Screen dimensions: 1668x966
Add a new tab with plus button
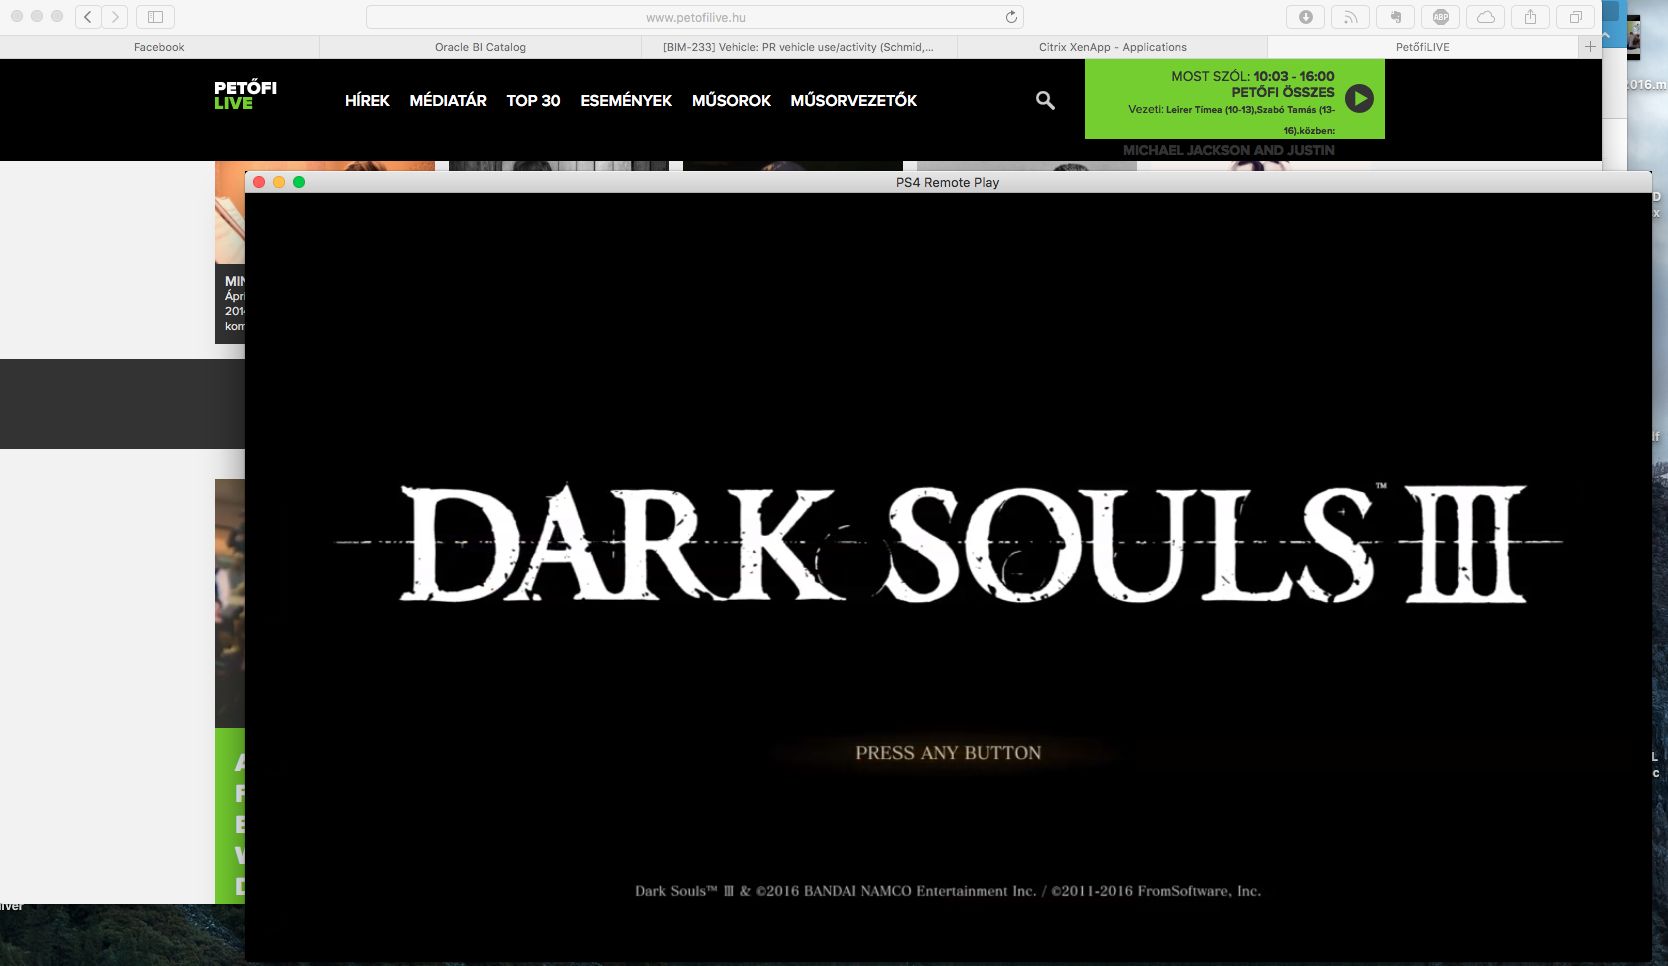tap(1589, 46)
